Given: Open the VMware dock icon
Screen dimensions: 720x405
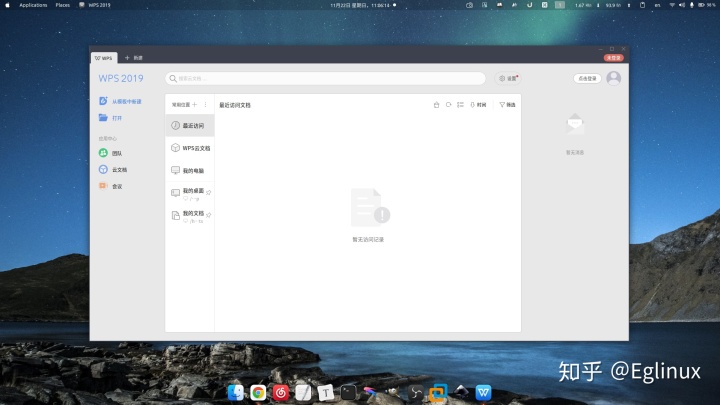Looking at the screenshot, I should pos(438,393).
